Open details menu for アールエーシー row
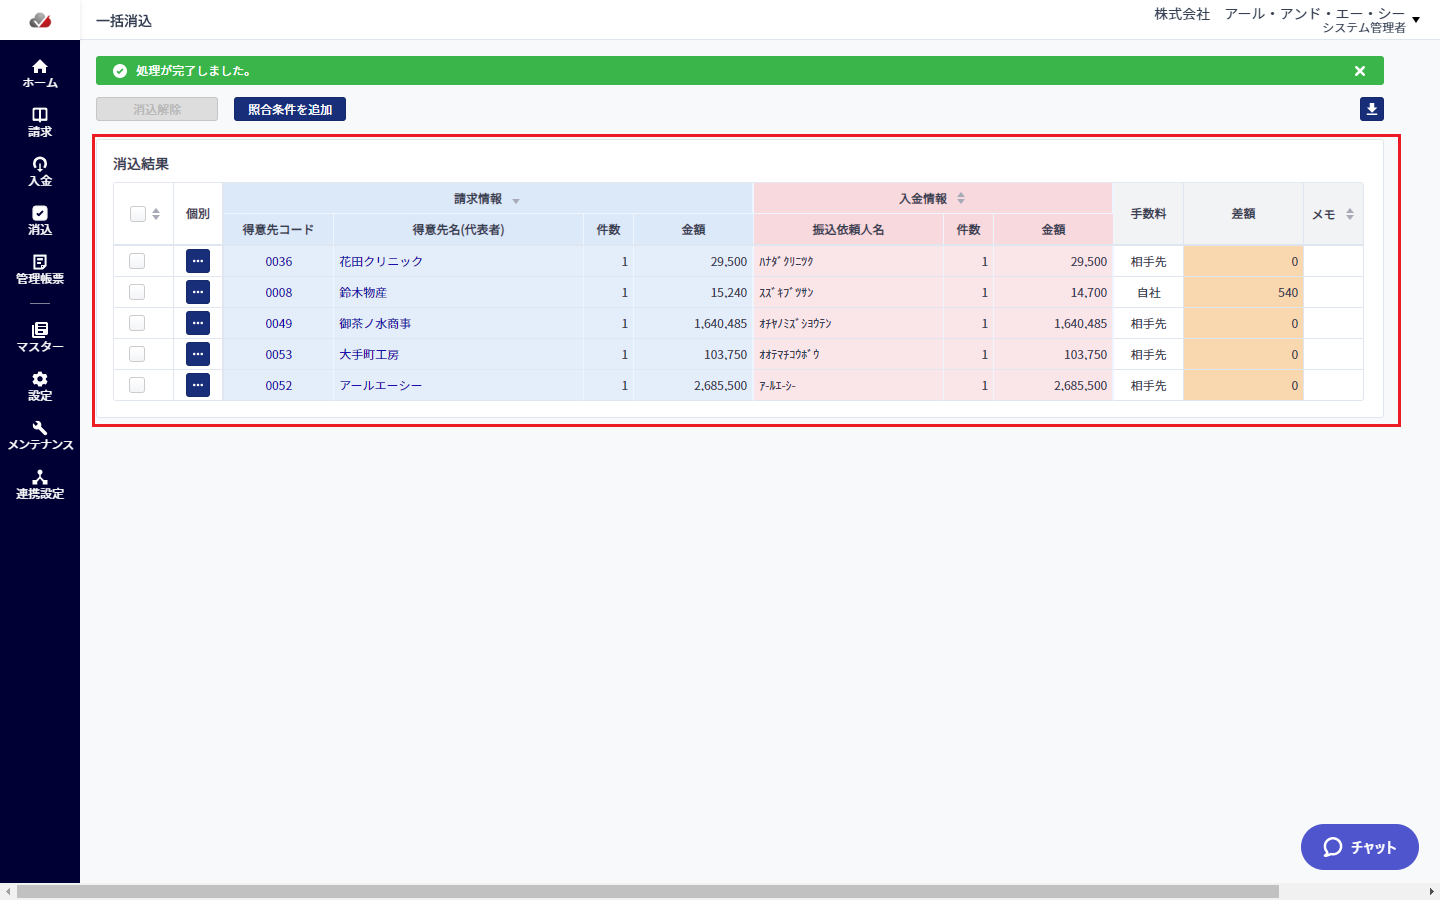This screenshot has width=1440, height=900. (198, 385)
